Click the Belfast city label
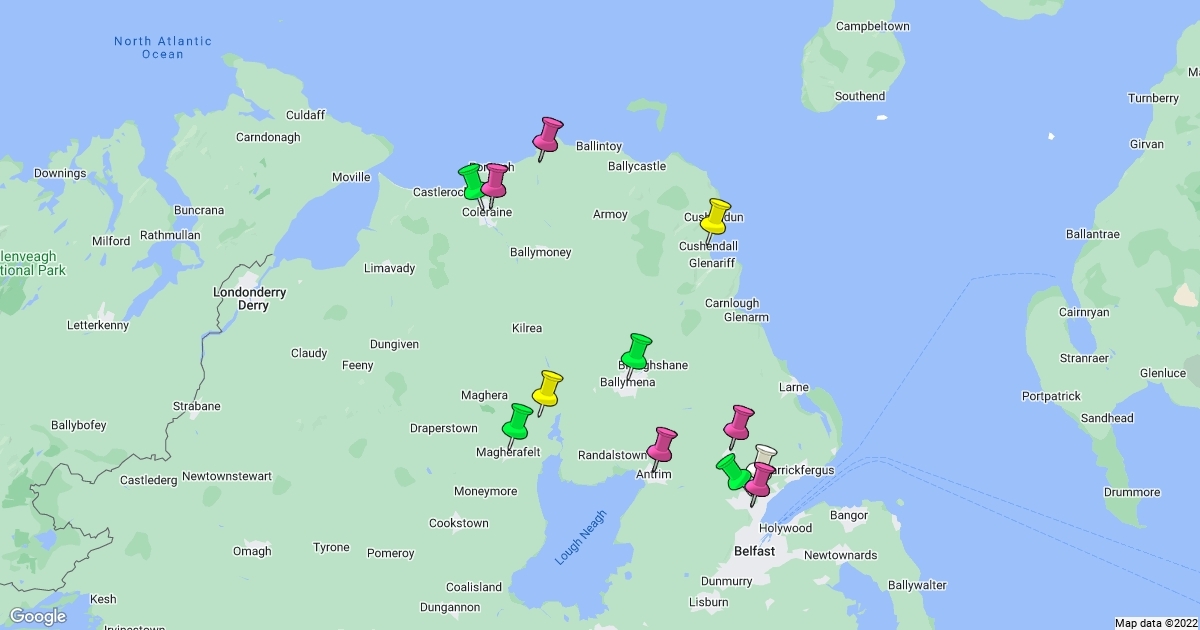This screenshot has width=1200, height=630. point(754,551)
